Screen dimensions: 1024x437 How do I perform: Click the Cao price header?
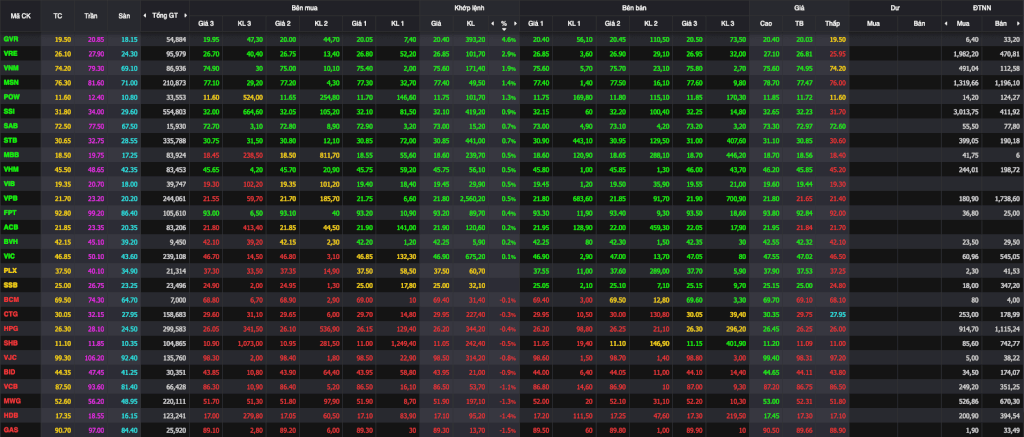point(766,24)
